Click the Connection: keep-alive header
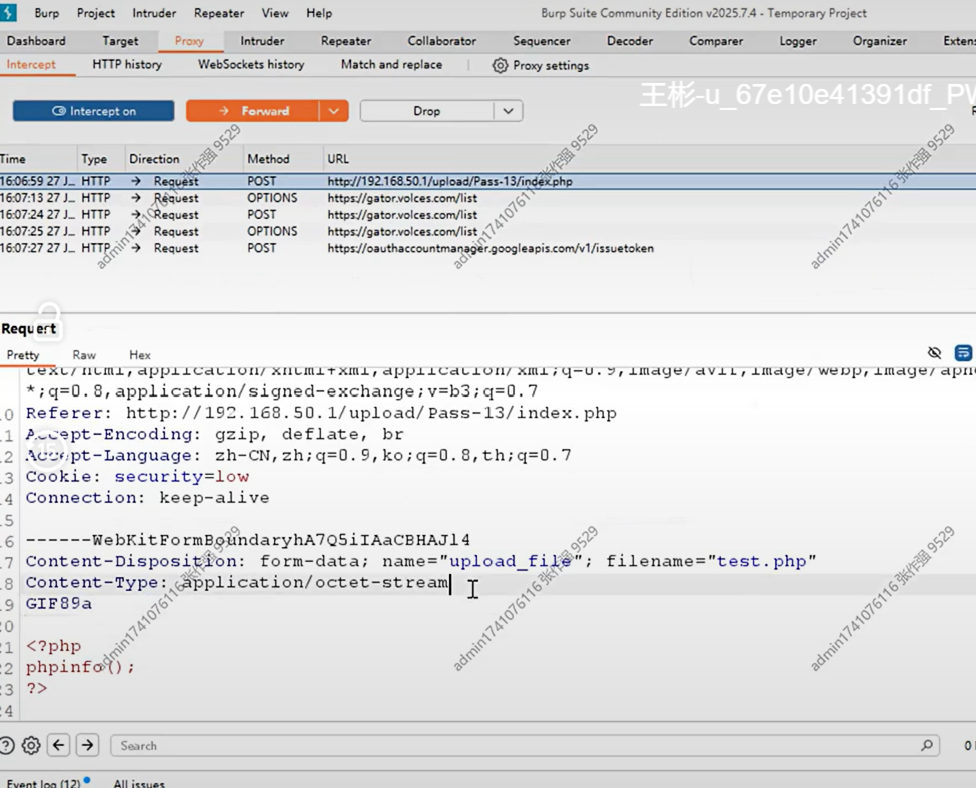 [x=148, y=498]
